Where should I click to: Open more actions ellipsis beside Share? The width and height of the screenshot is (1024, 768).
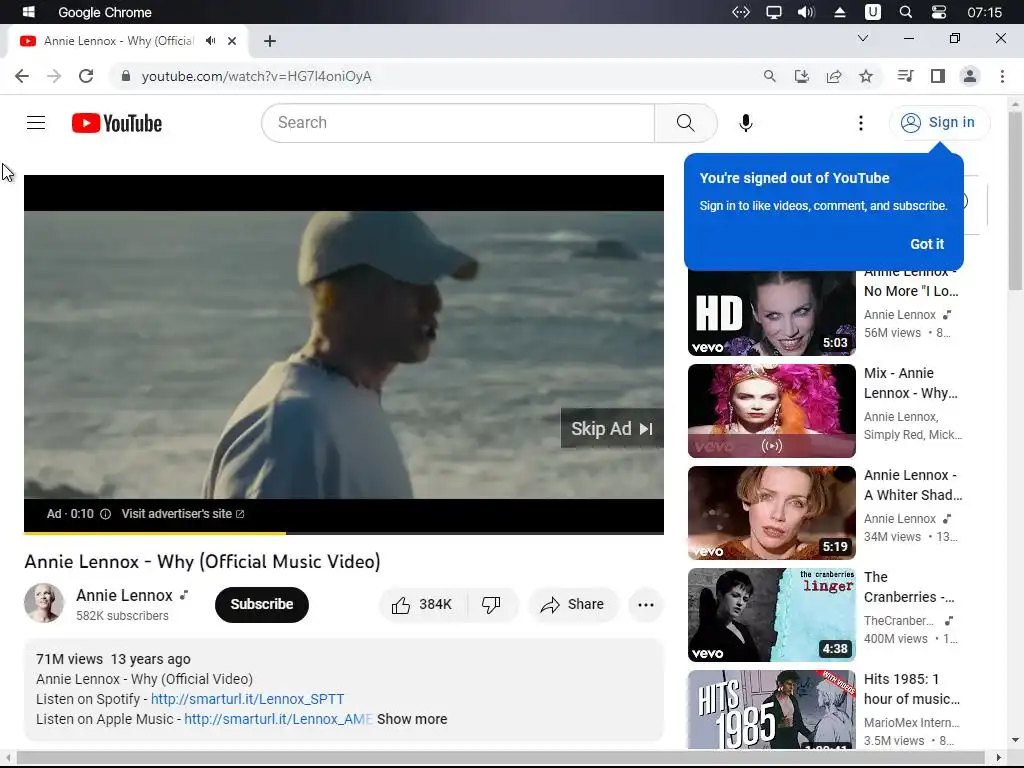646,605
